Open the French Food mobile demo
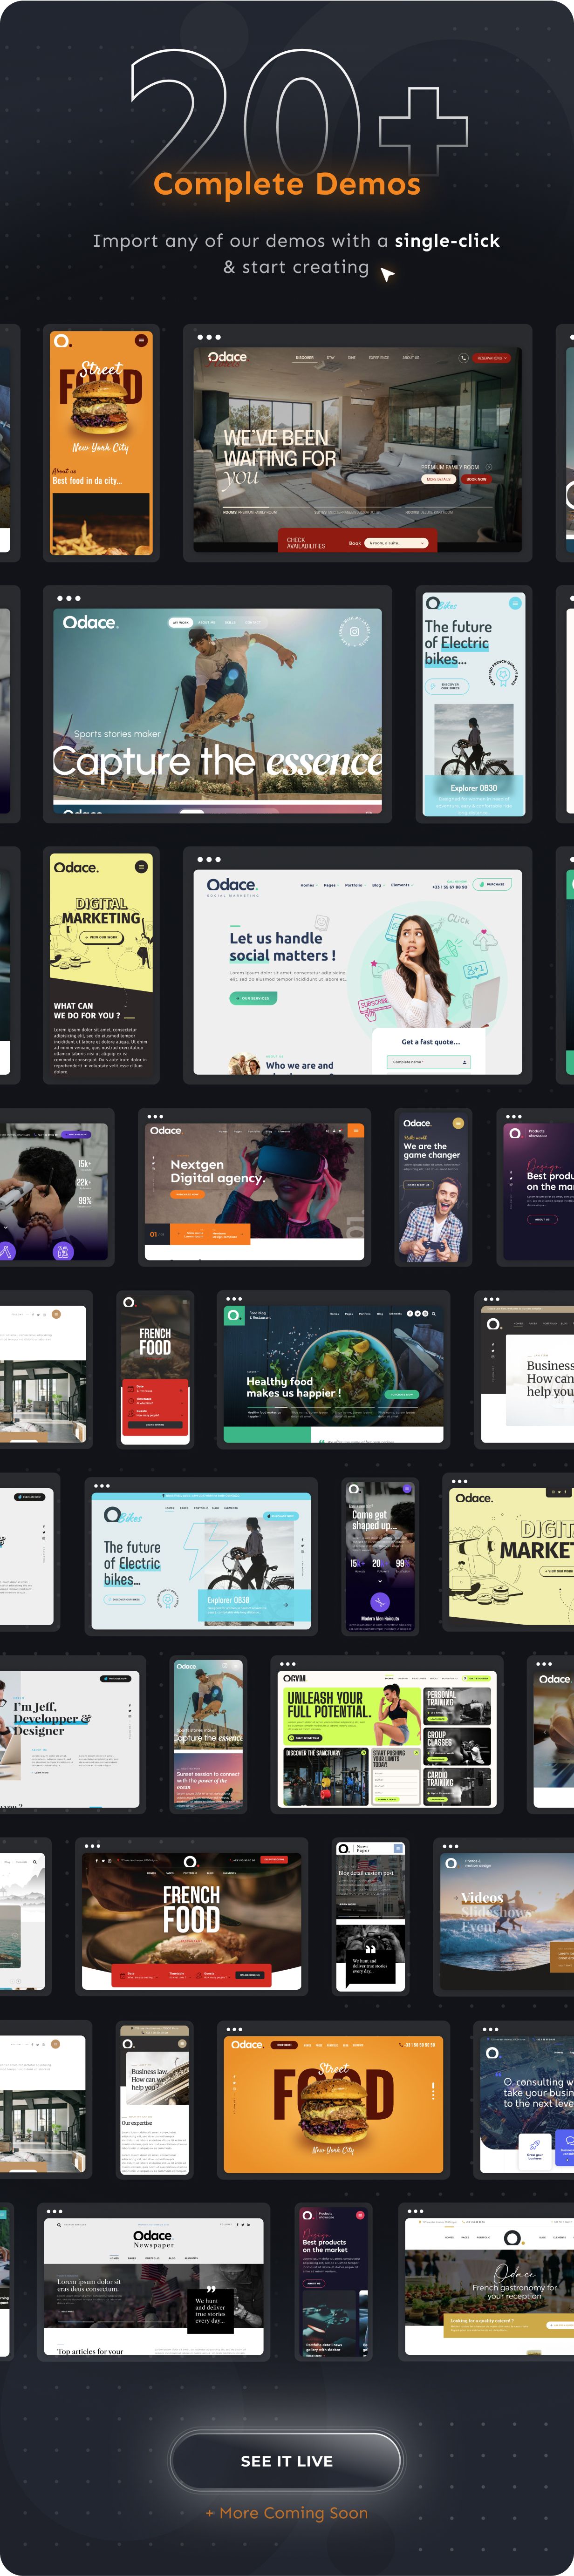This screenshot has width=574, height=2576. point(155,1369)
